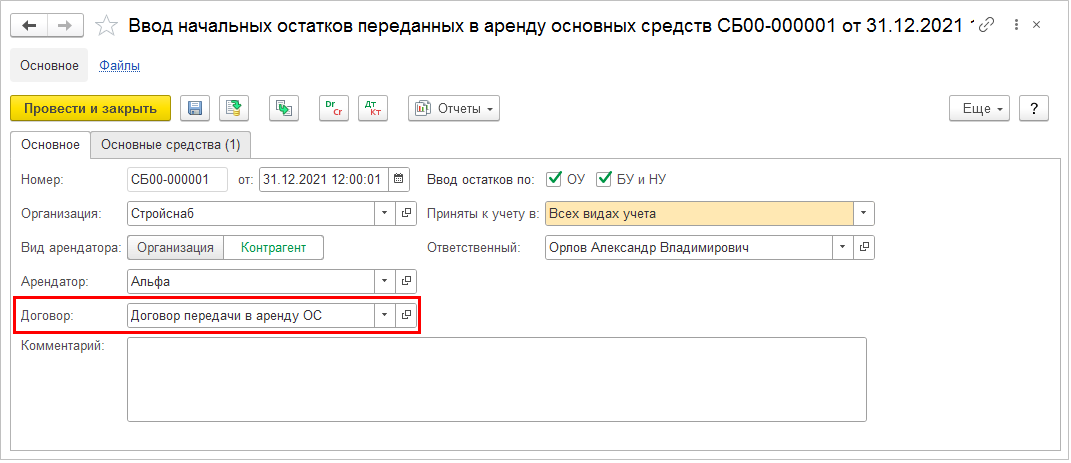Viewport: 1071px width, 463px height.
Task: Click the create-based-on icon in toolbar
Action: (x=285, y=108)
